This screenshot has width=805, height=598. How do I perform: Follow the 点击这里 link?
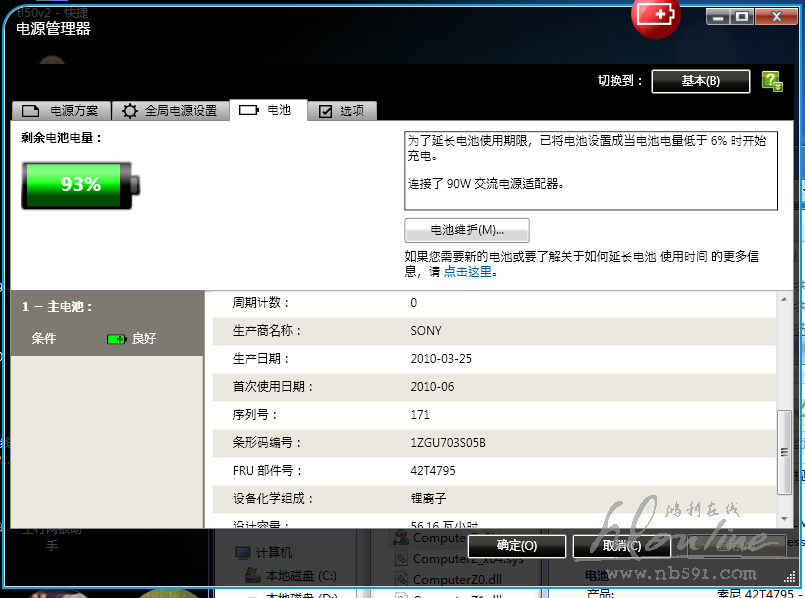pos(467,272)
